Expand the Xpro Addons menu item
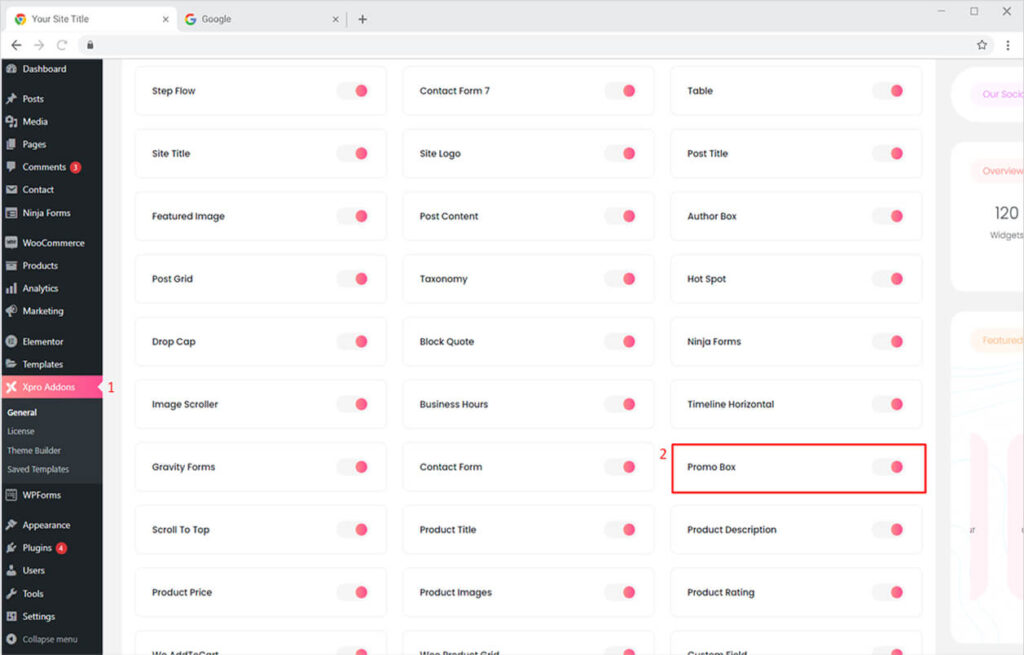1024x655 pixels. [48, 387]
